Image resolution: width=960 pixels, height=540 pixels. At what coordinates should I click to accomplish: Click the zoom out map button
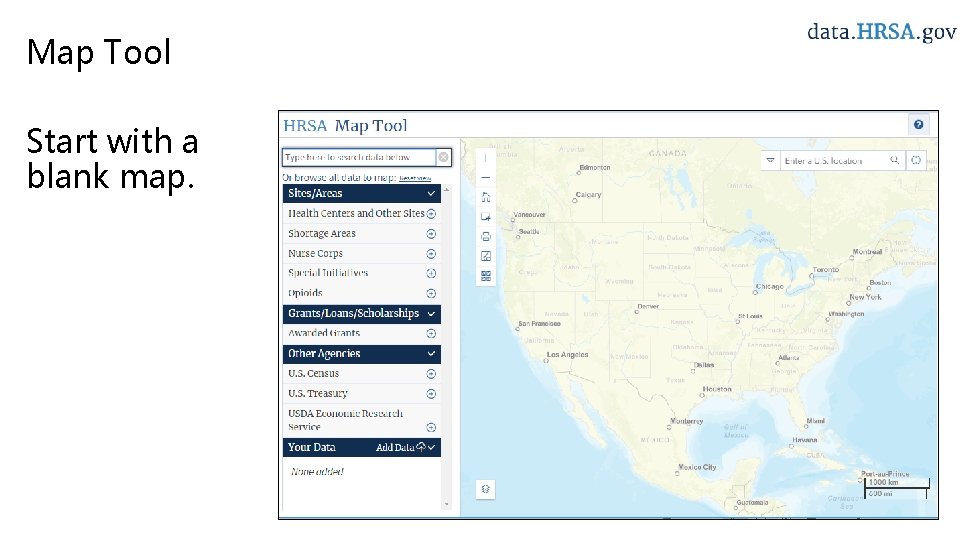(x=486, y=178)
